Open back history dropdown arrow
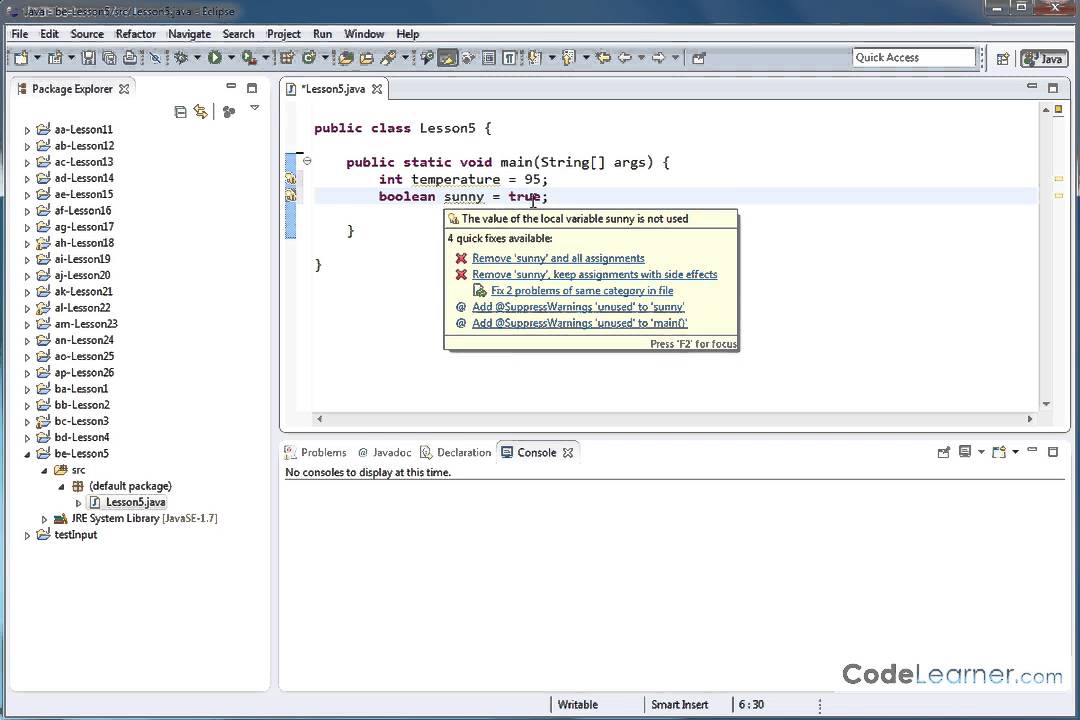The width and height of the screenshot is (1080, 720). (641, 58)
